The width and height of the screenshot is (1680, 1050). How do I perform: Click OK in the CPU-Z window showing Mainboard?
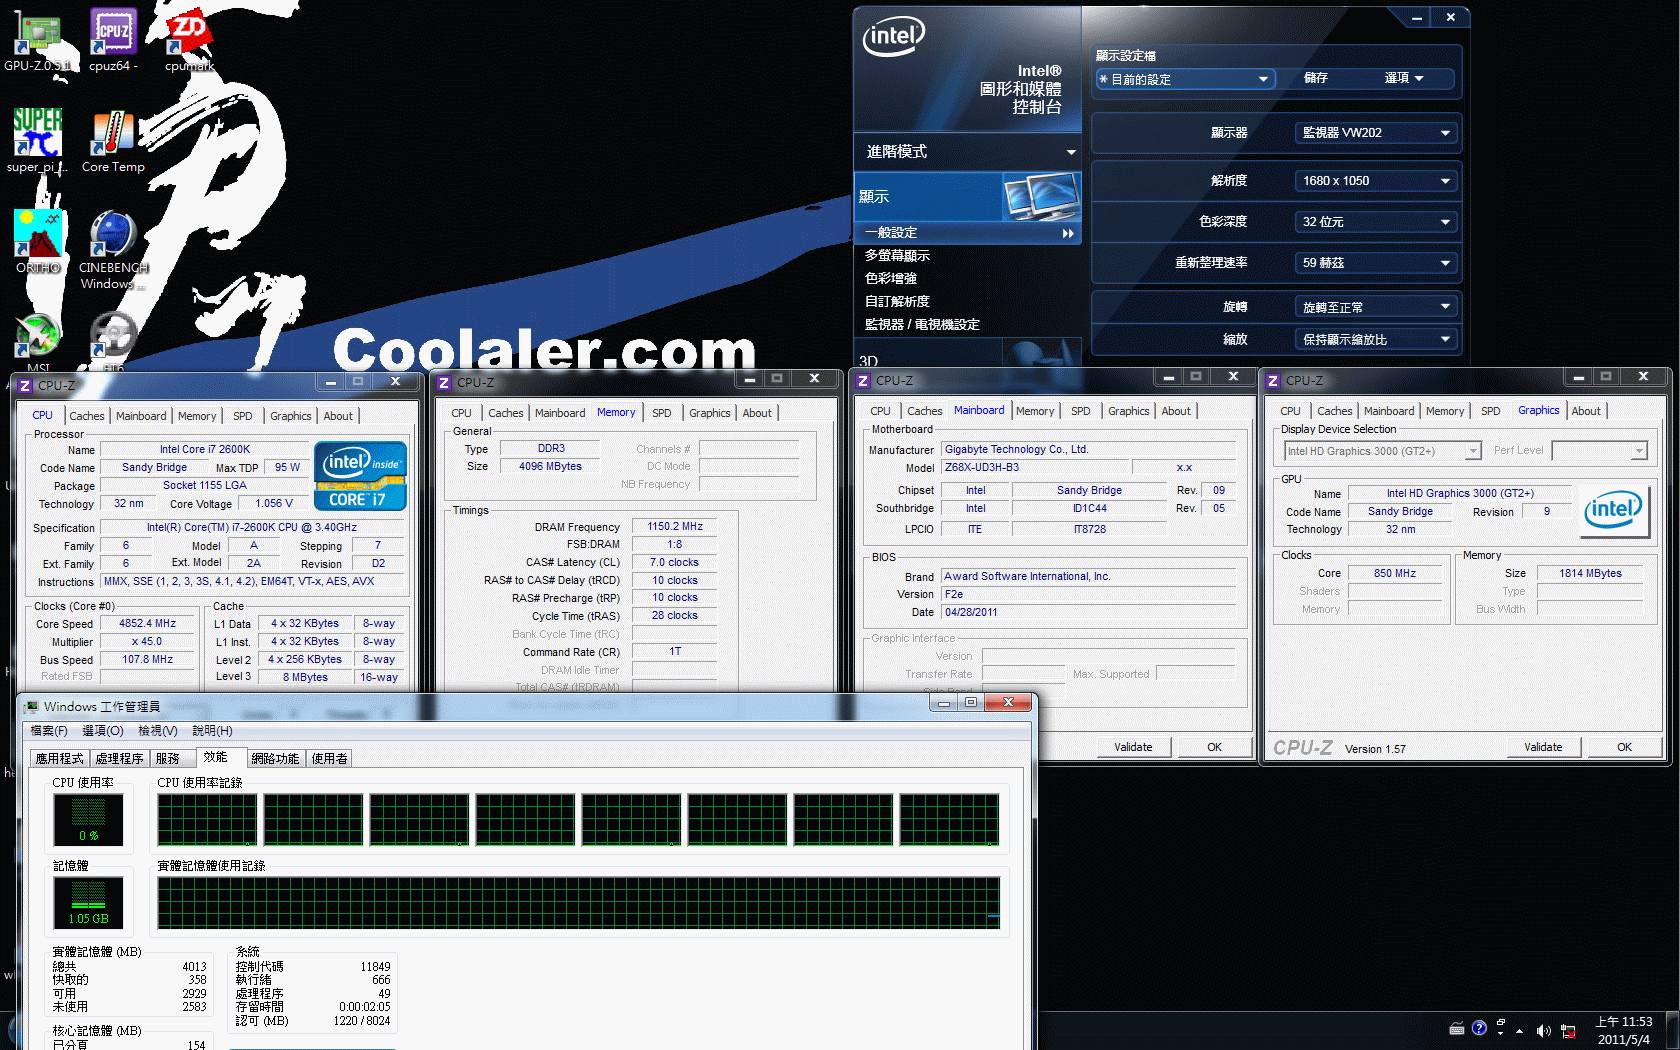1214,747
